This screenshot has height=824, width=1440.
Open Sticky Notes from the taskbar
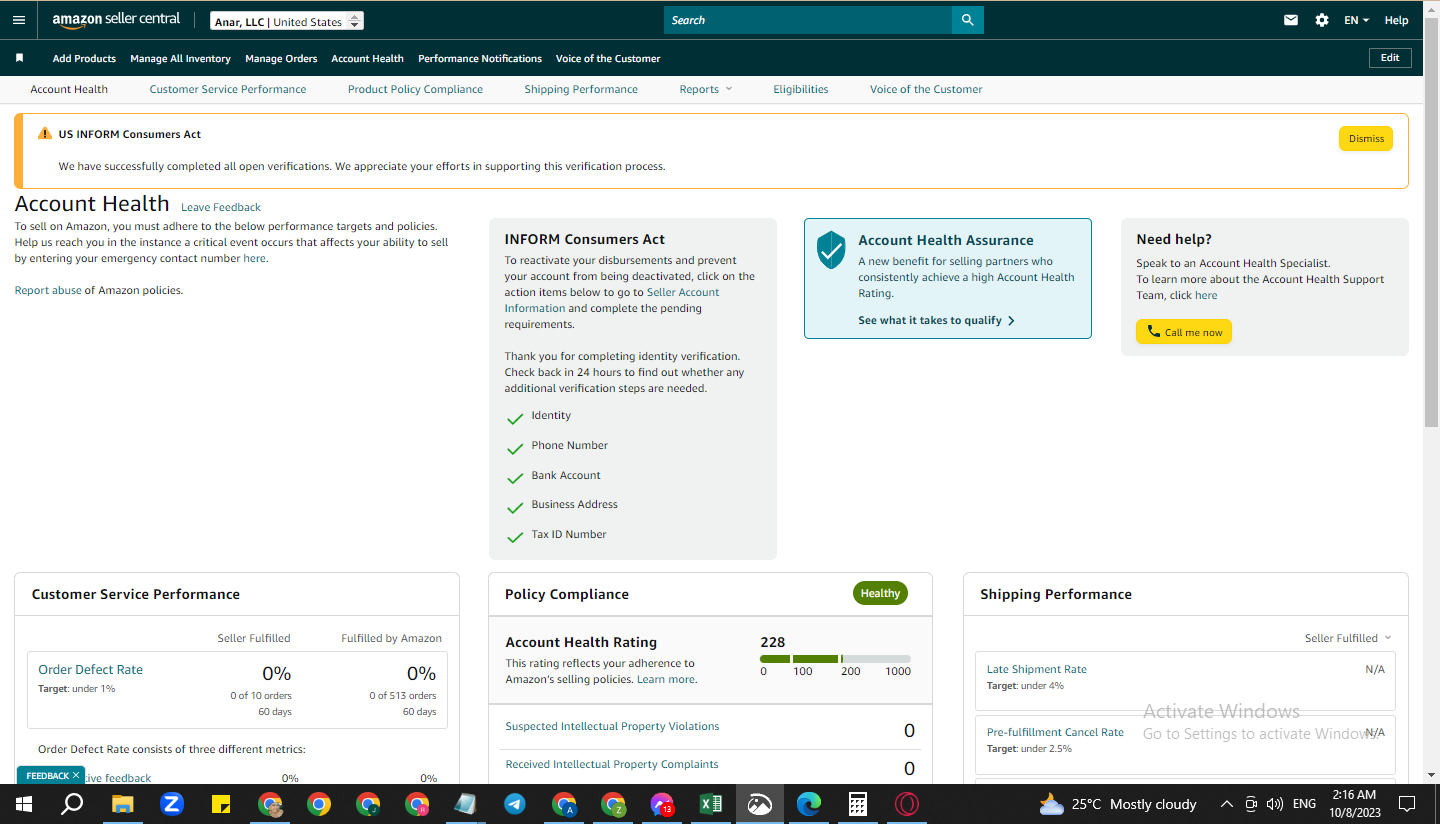pos(221,804)
